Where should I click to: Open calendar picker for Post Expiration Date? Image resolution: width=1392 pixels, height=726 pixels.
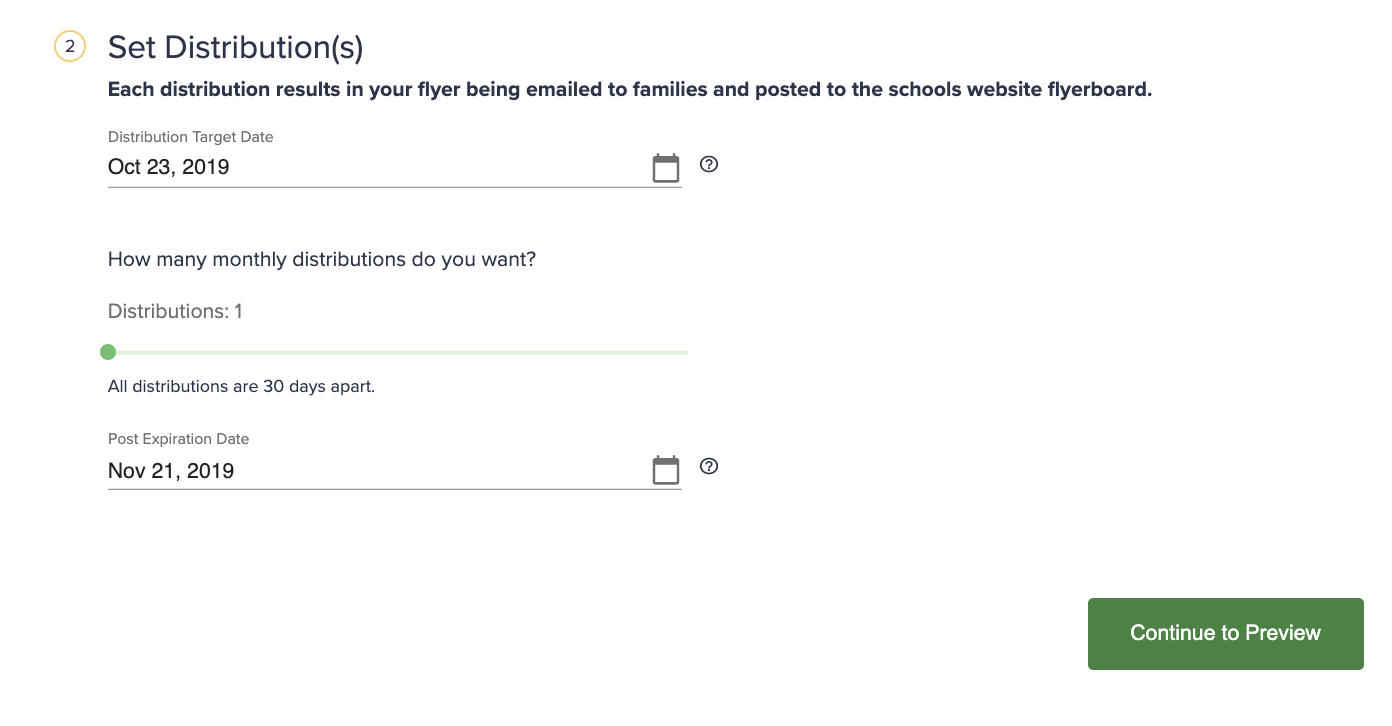tap(666, 469)
